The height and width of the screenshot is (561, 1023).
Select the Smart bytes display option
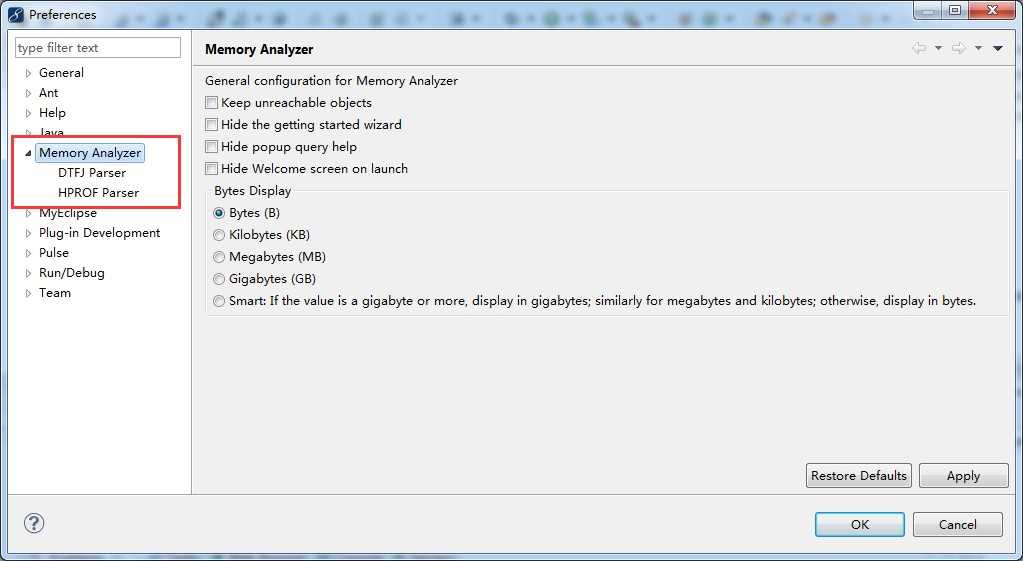coord(219,301)
